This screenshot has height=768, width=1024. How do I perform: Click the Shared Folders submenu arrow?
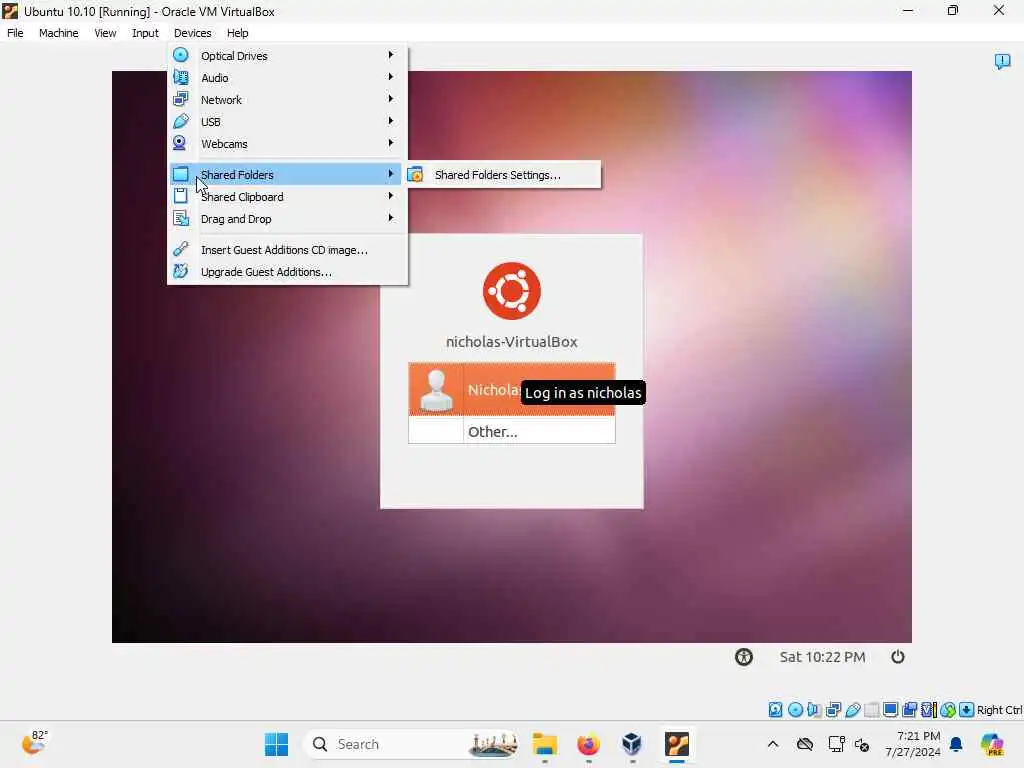(391, 174)
